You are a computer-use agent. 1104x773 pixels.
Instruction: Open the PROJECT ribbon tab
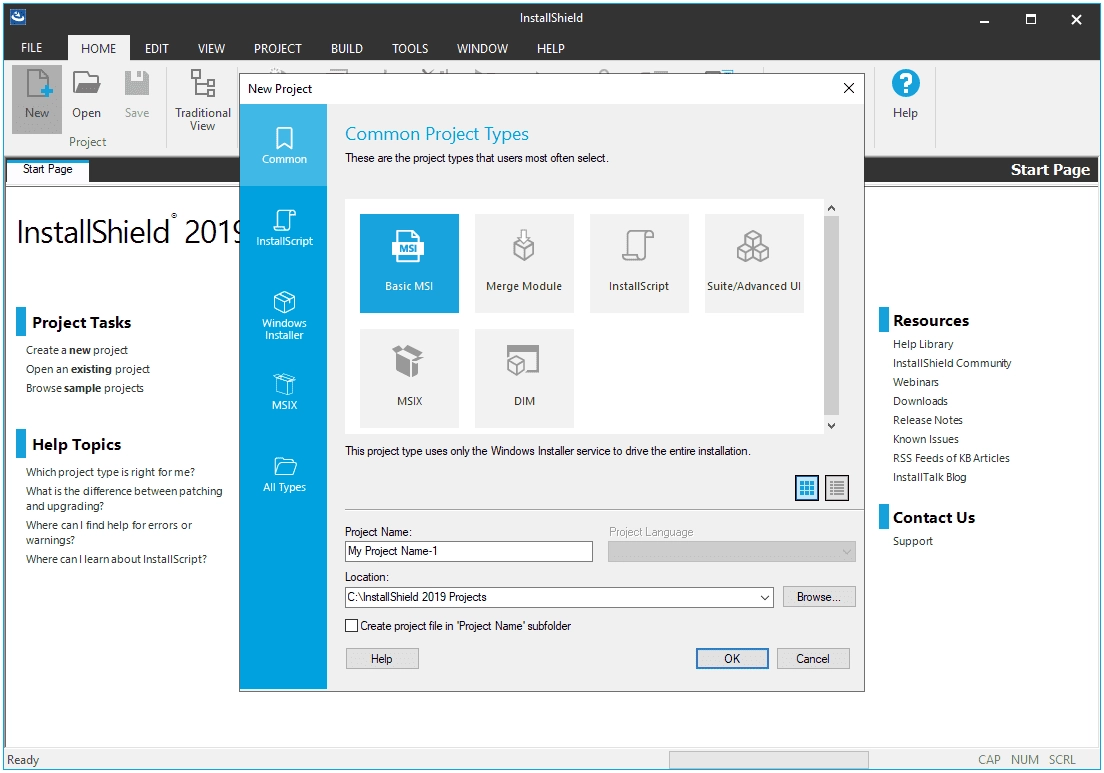tap(277, 48)
